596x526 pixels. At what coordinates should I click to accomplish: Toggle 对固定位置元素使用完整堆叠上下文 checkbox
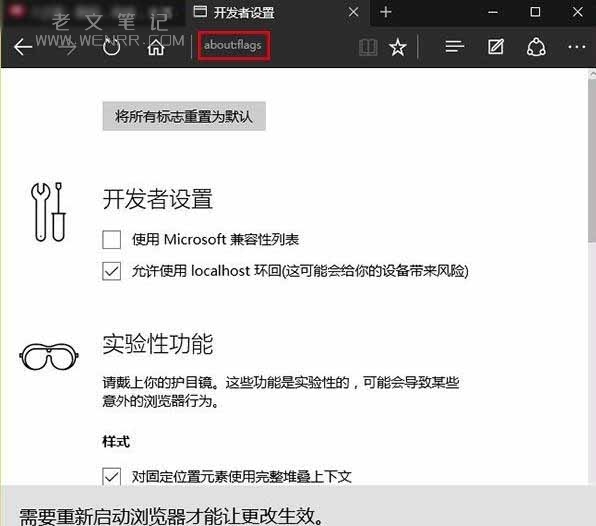[111, 476]
